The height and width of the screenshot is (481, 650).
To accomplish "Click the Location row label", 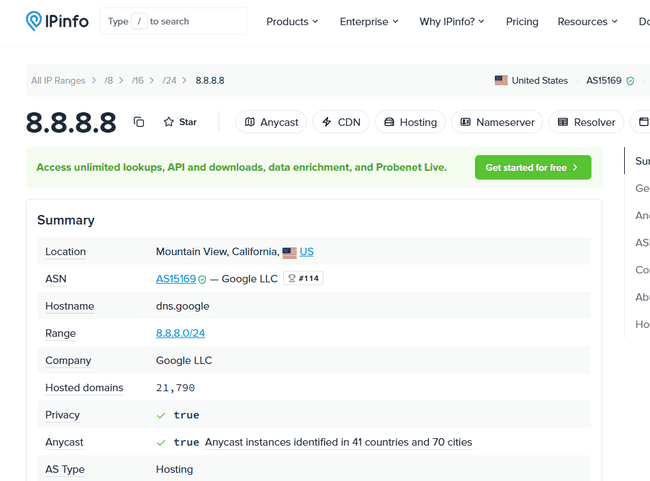I will click(65, 252).
